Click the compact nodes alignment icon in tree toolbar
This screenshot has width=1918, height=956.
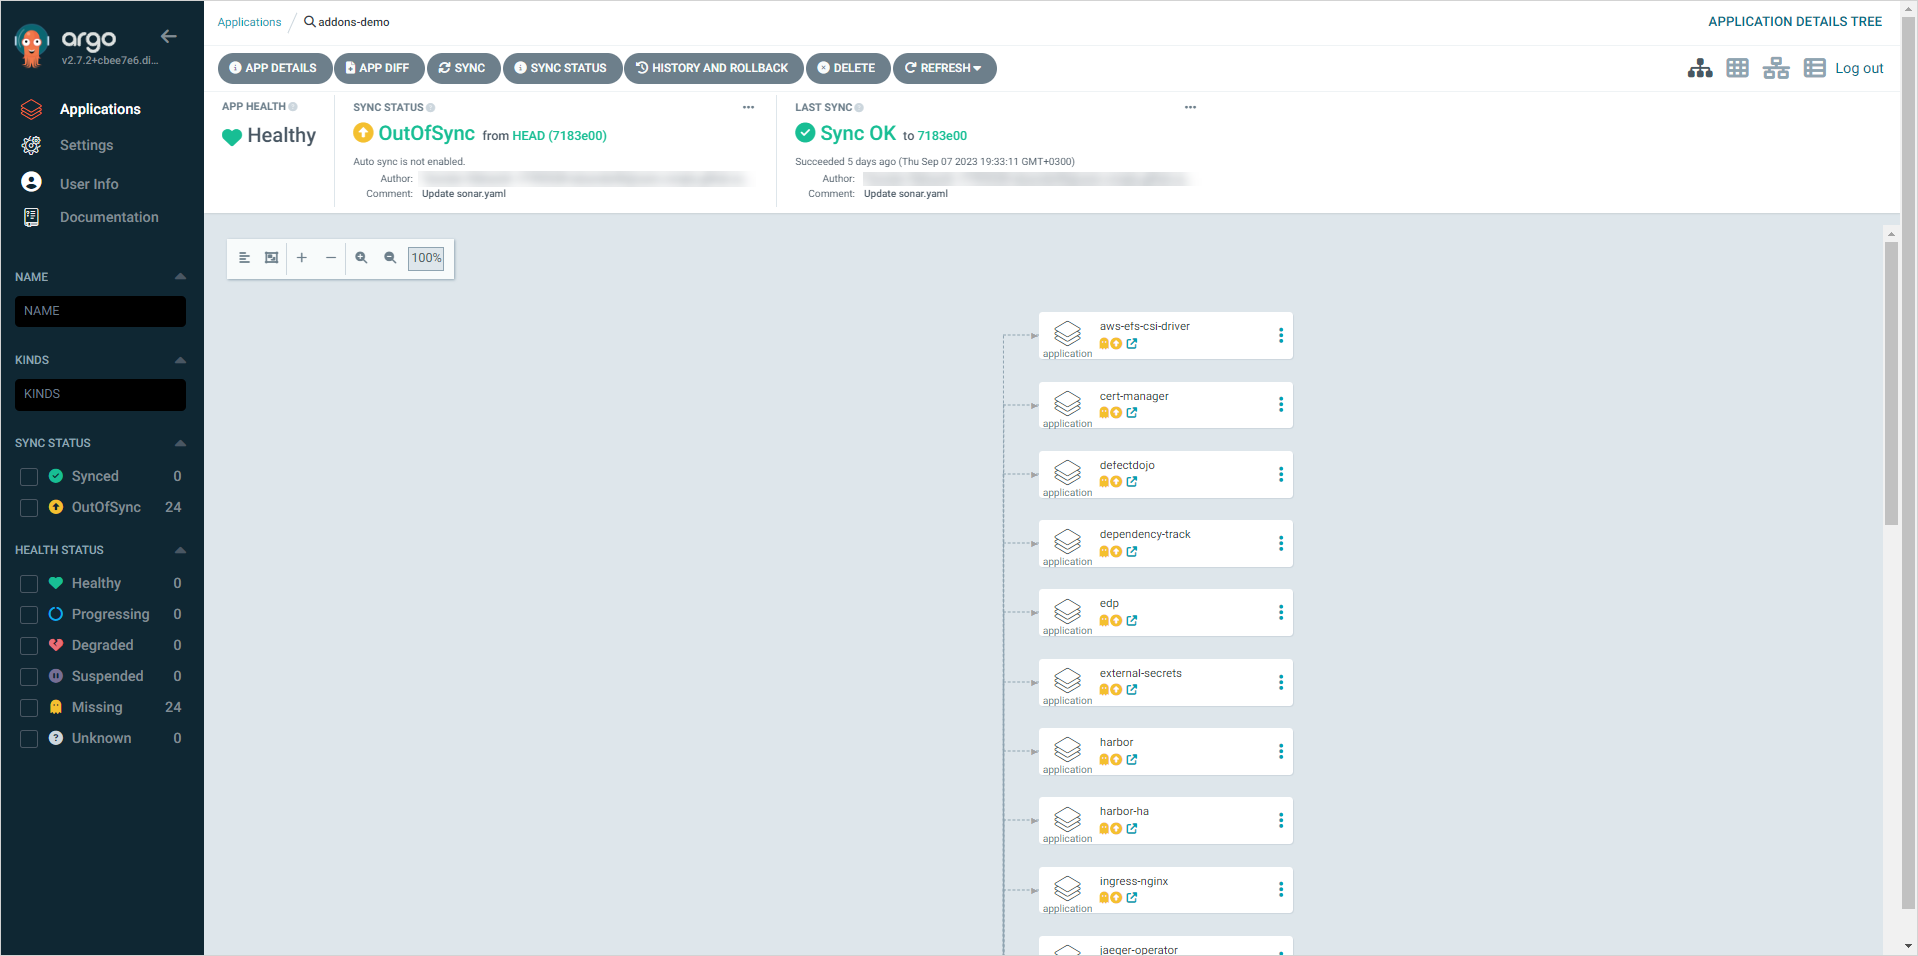click(x=244, y=258)
